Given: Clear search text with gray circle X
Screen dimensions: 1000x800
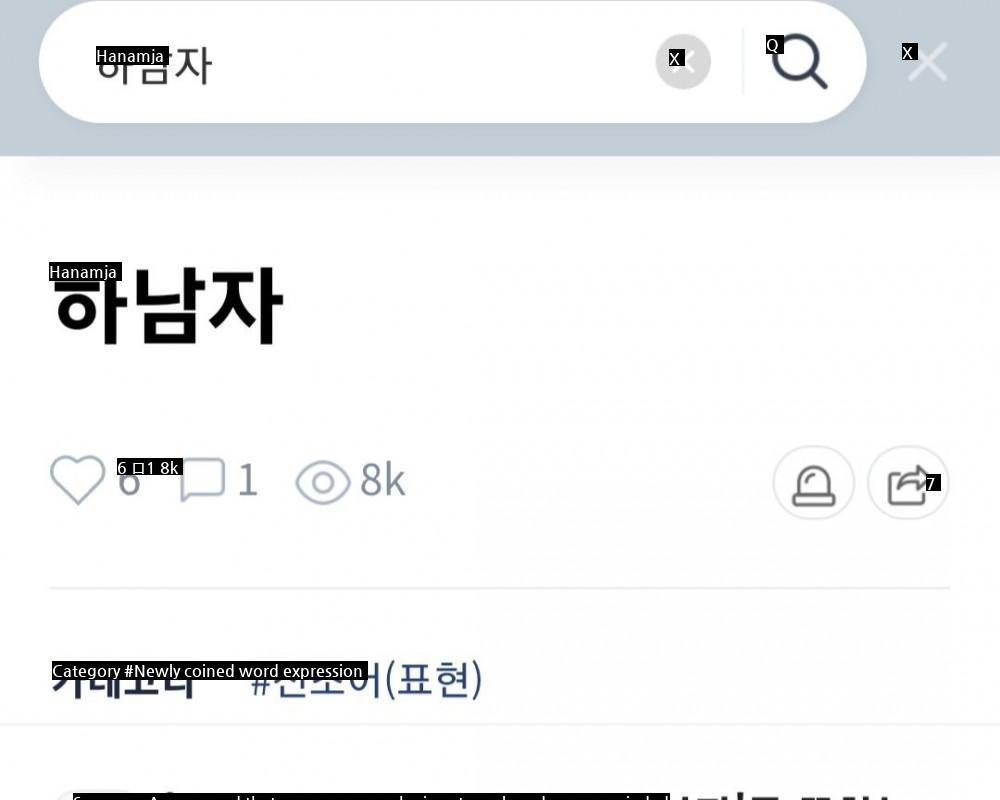Looking at the screenshot, I should 683,61.
